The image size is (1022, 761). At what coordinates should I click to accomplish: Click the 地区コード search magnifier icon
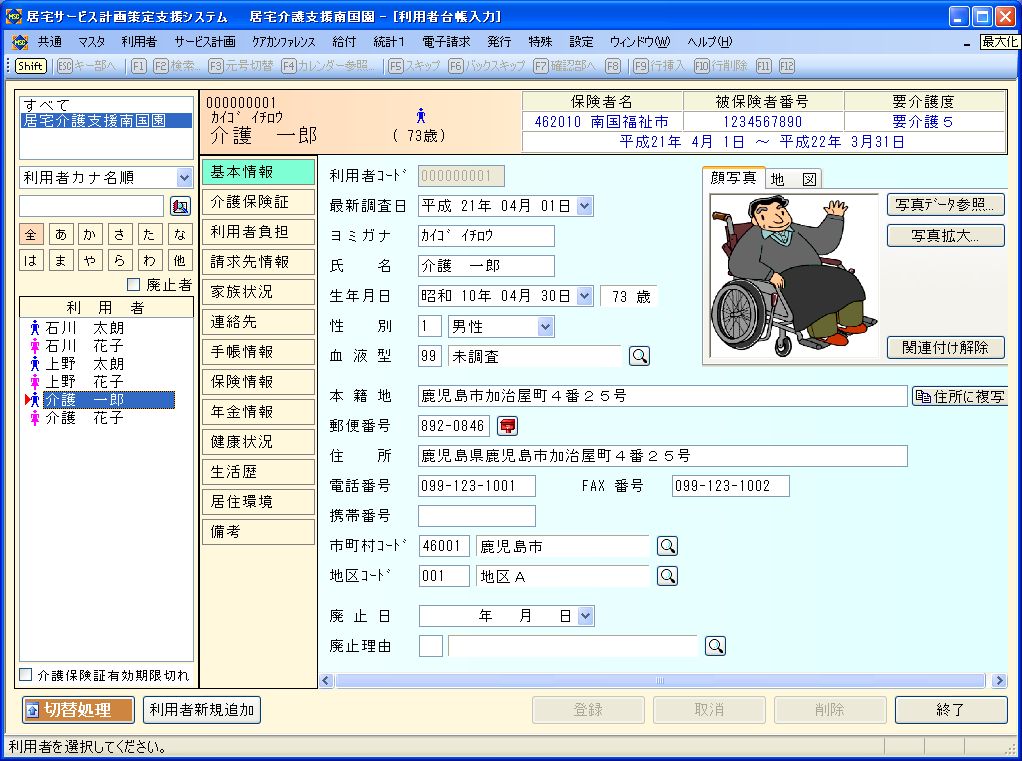[x=667, y=576]
